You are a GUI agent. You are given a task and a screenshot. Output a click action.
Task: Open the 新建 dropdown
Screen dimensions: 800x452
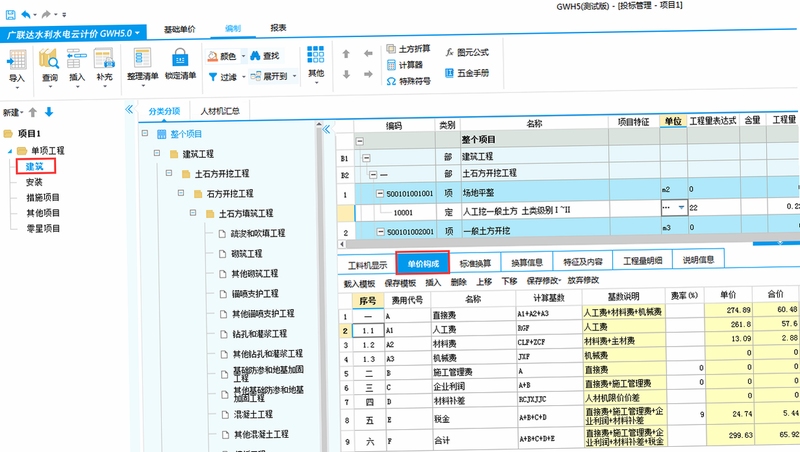click(x=13, y=112)
